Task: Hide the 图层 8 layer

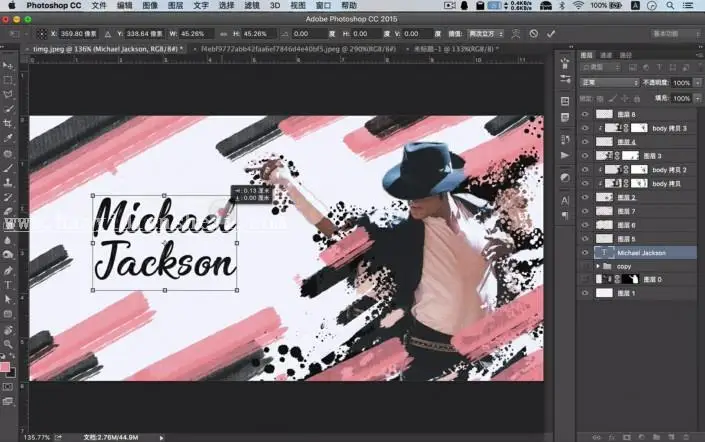Action: pos(585,114)
